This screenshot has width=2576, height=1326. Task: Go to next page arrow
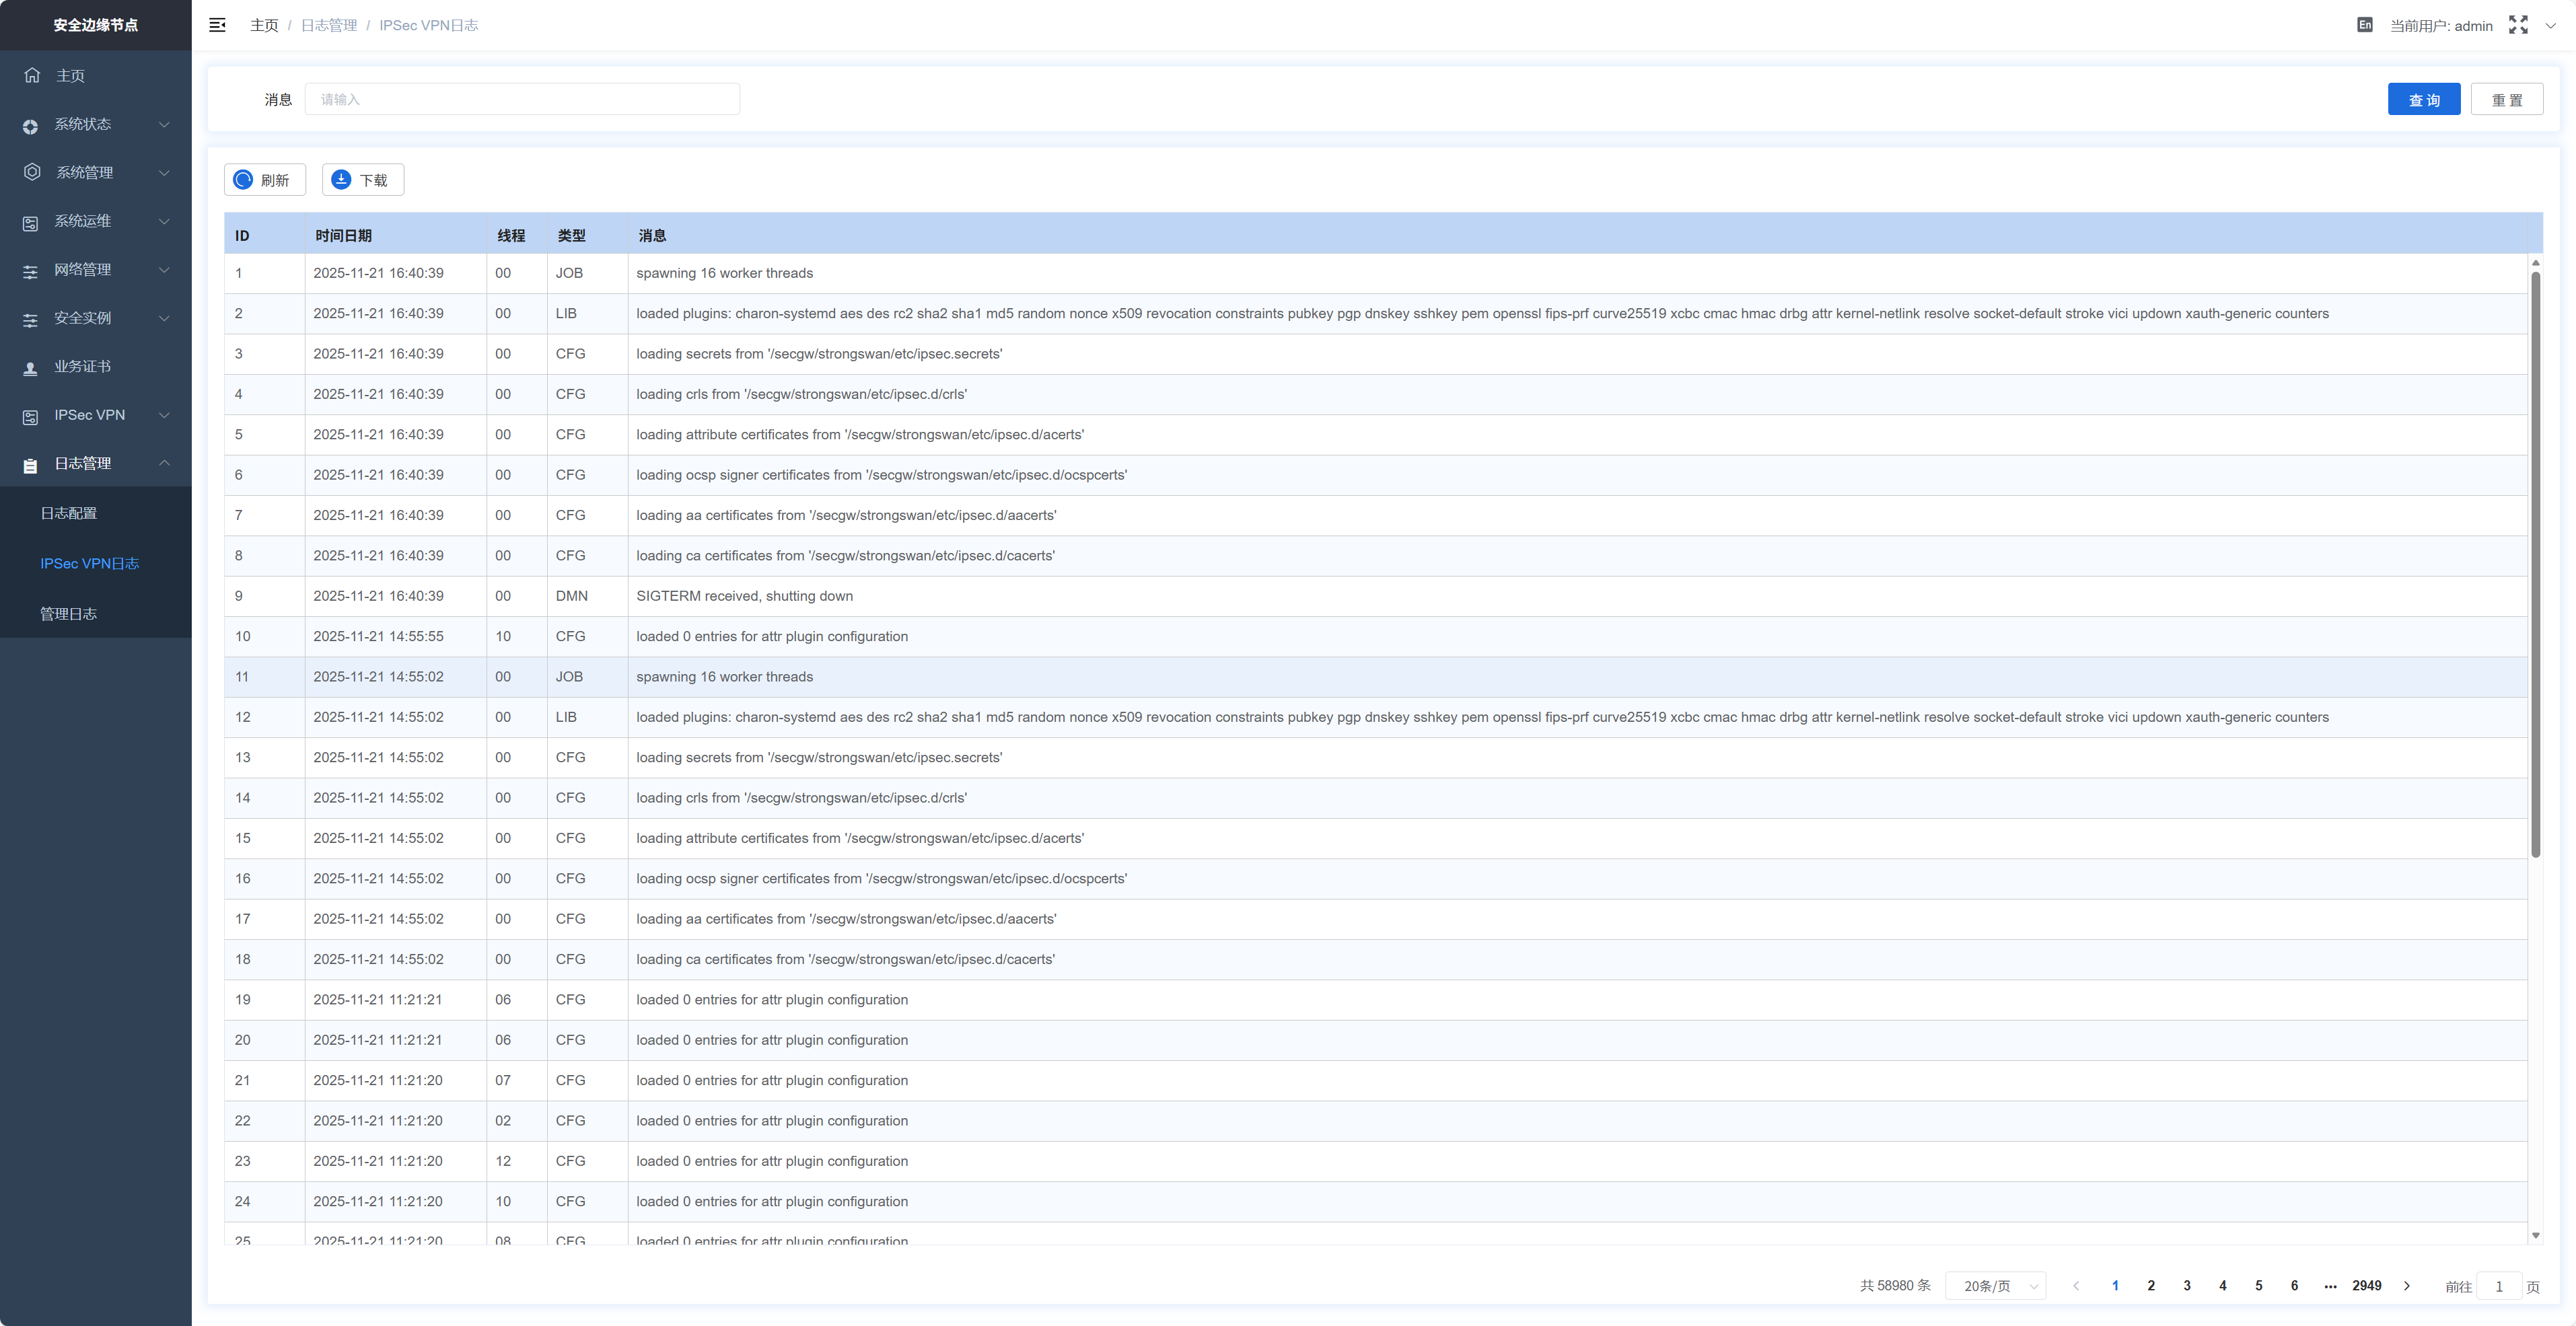(2407, 1286)
